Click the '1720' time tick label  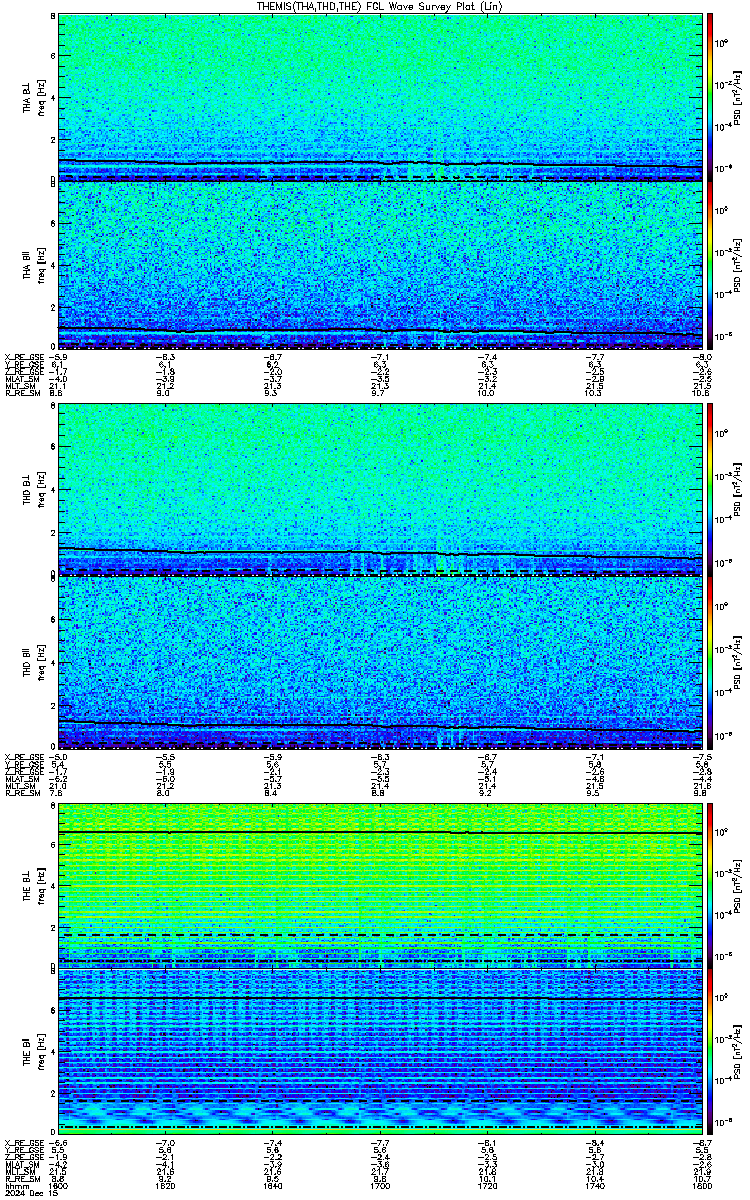(x=487, y=1186)
